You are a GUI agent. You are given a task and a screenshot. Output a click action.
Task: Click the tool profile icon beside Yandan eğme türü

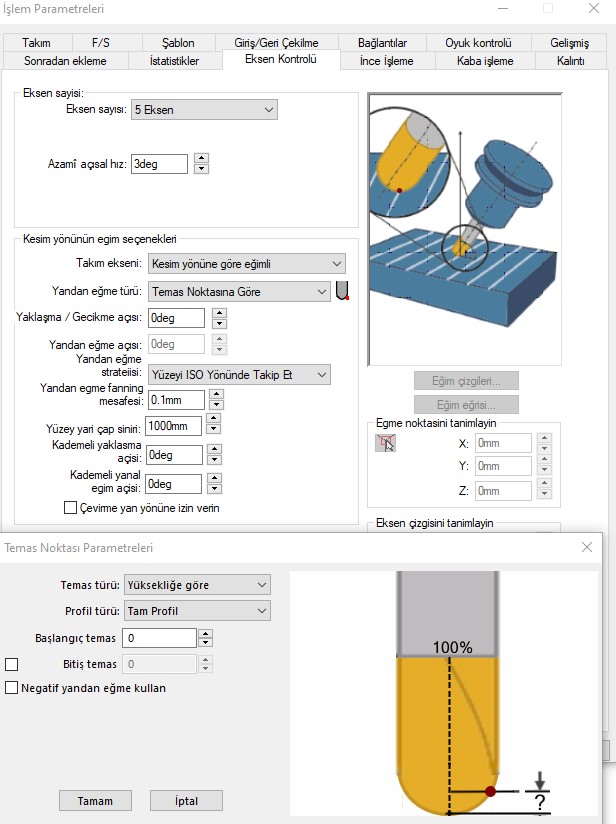(343, 291)
